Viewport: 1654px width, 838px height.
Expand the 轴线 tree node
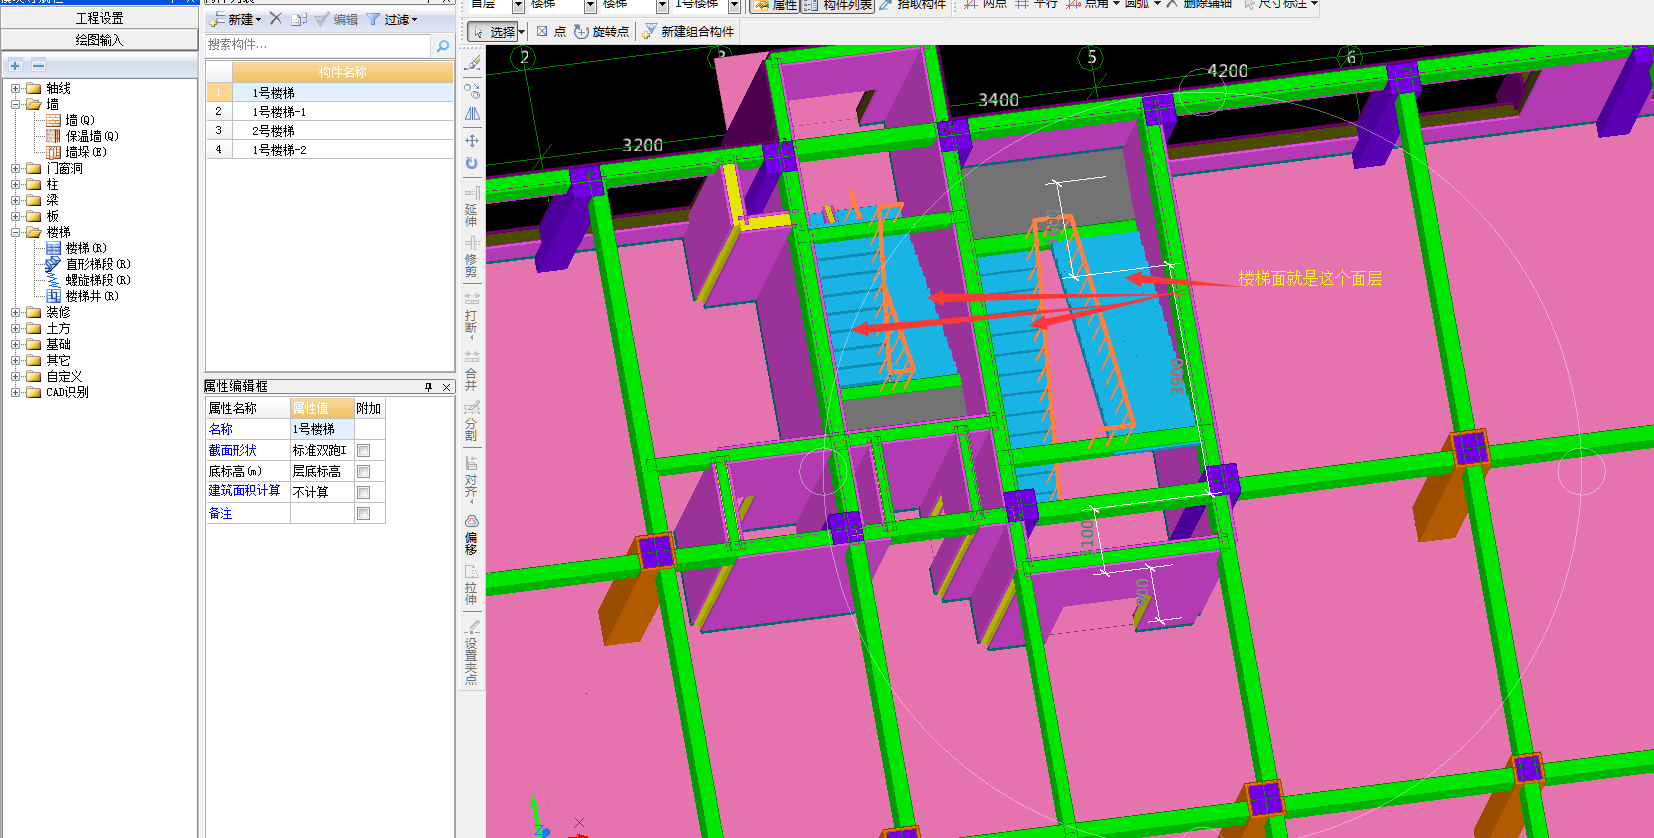coord(16,88)
